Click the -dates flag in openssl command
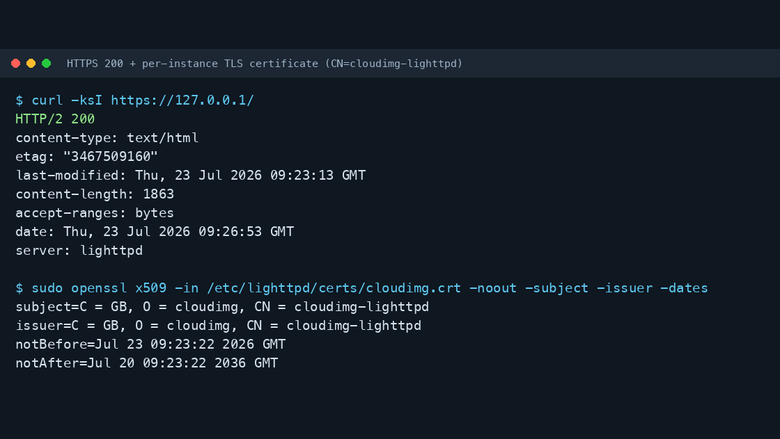This screenshot has width=780, height=439. [684, 288]
